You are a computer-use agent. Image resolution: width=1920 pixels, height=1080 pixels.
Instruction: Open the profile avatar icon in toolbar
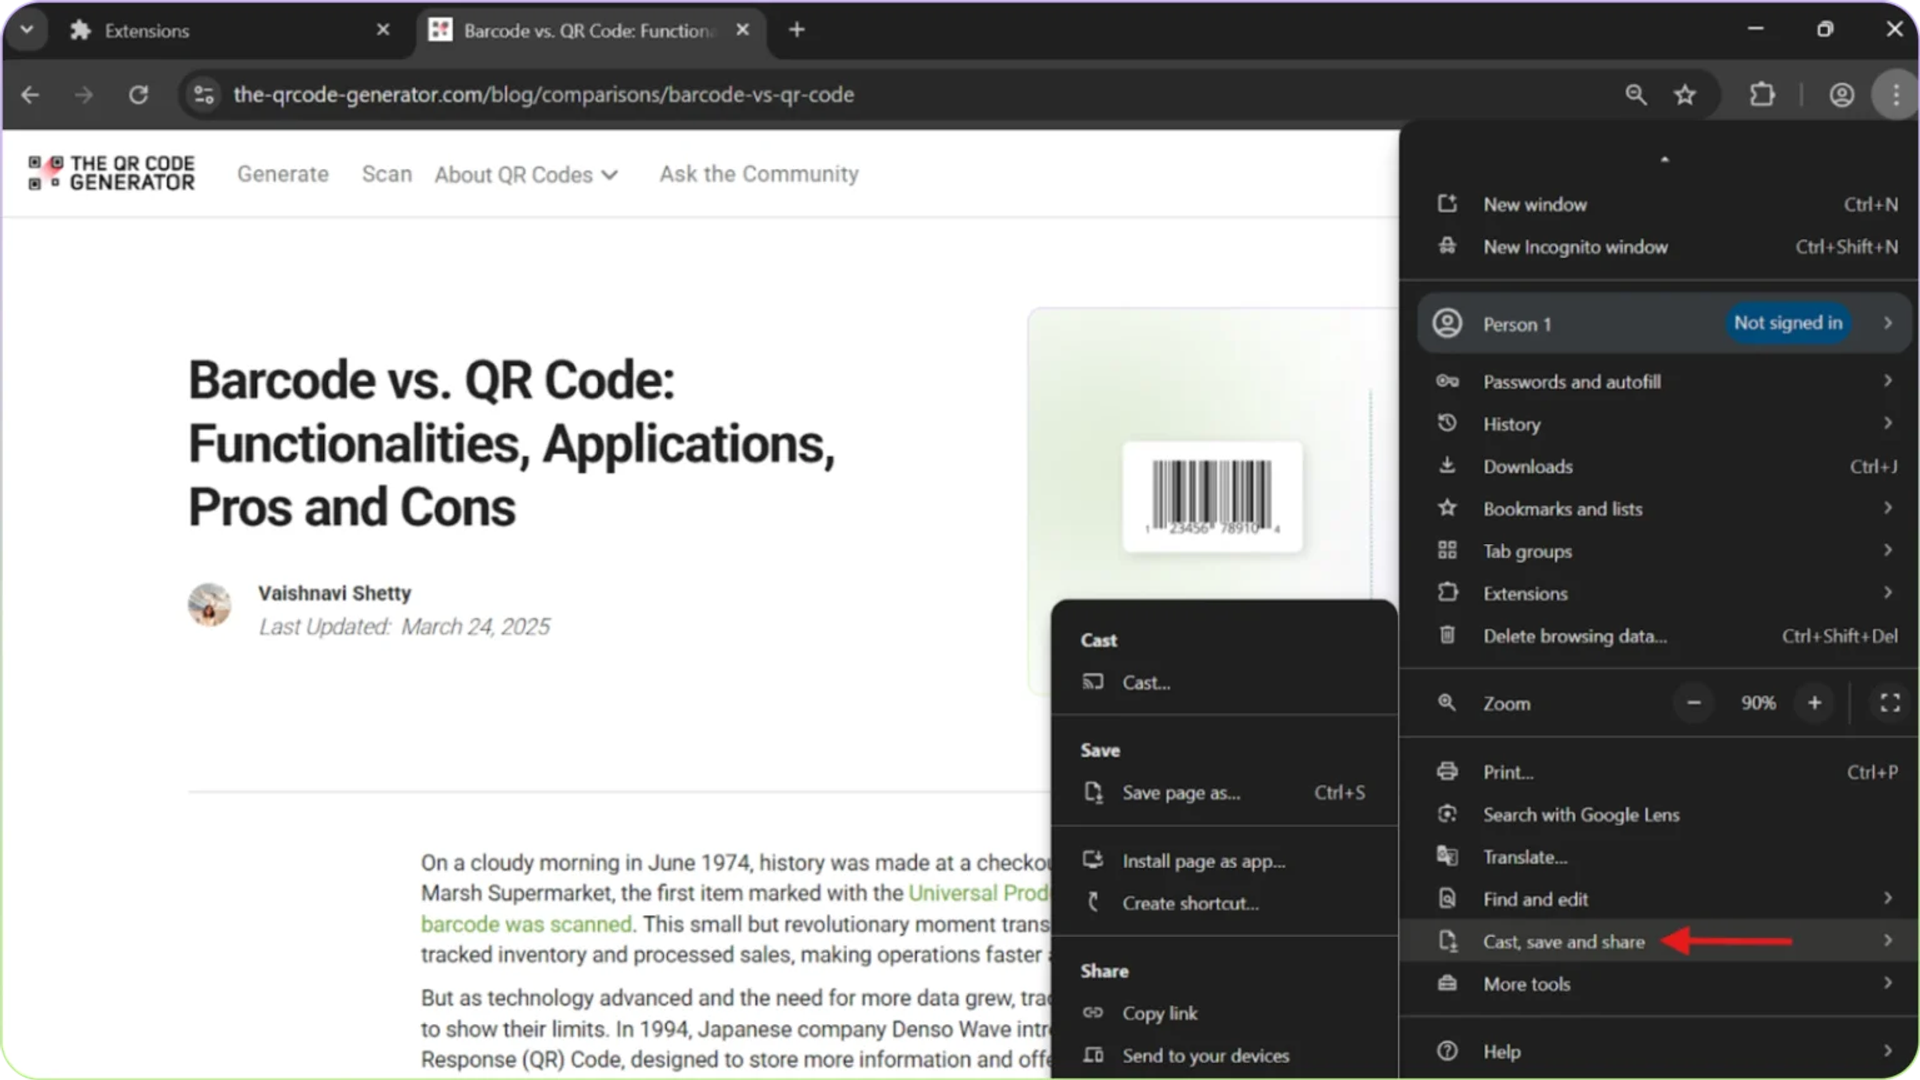pyautogui.click(x=1842, y=94)
